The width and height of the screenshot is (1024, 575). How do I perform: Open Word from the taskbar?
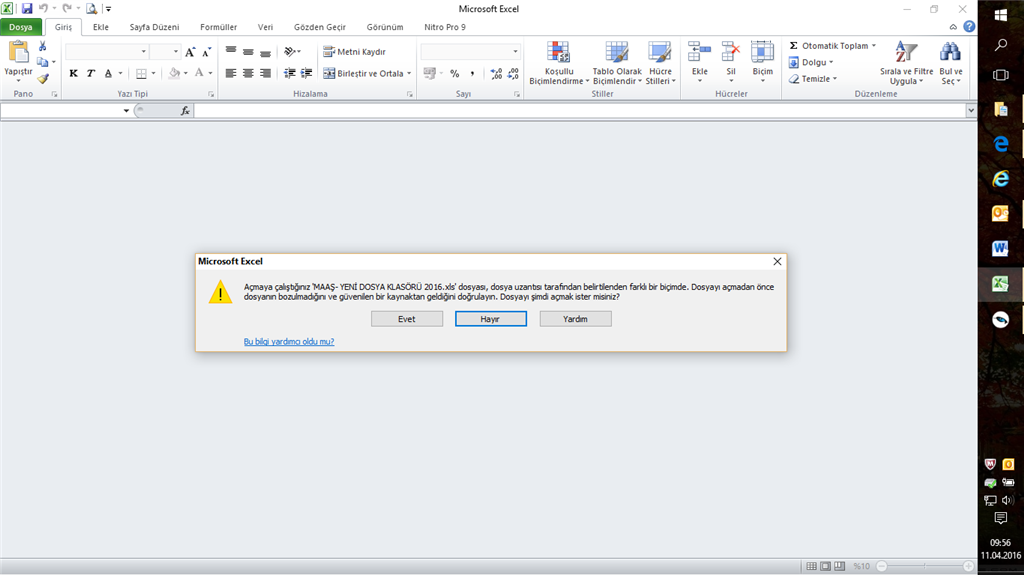point(1000,248)
